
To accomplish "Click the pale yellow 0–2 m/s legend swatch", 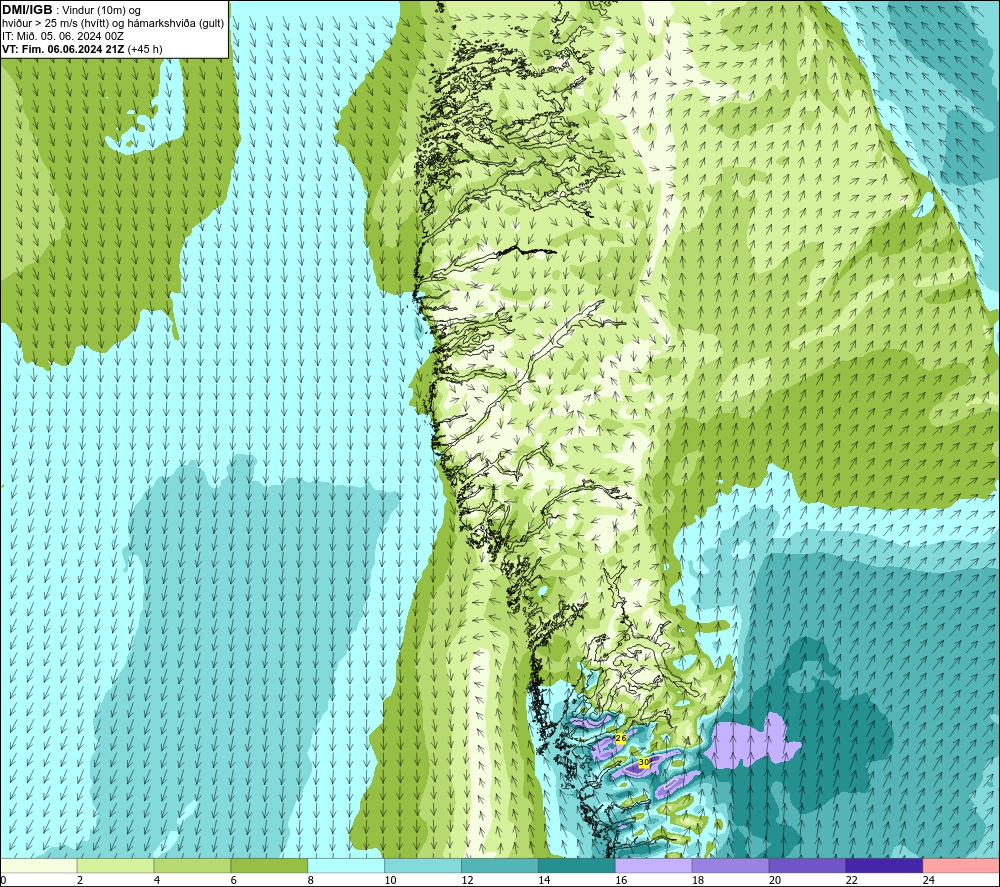I will [38, 866].
